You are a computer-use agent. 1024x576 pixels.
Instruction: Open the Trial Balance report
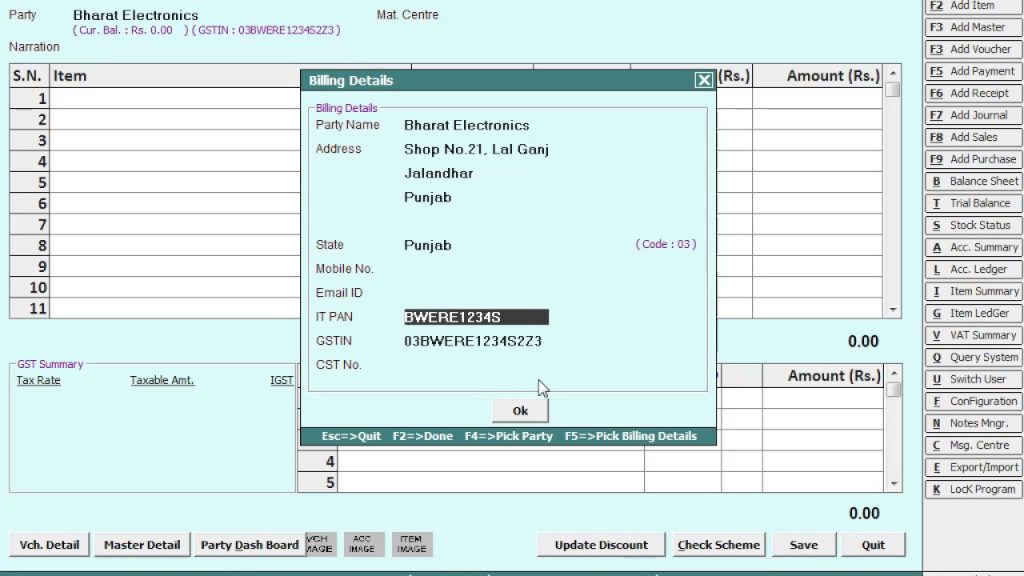click(x=973, y=203)
